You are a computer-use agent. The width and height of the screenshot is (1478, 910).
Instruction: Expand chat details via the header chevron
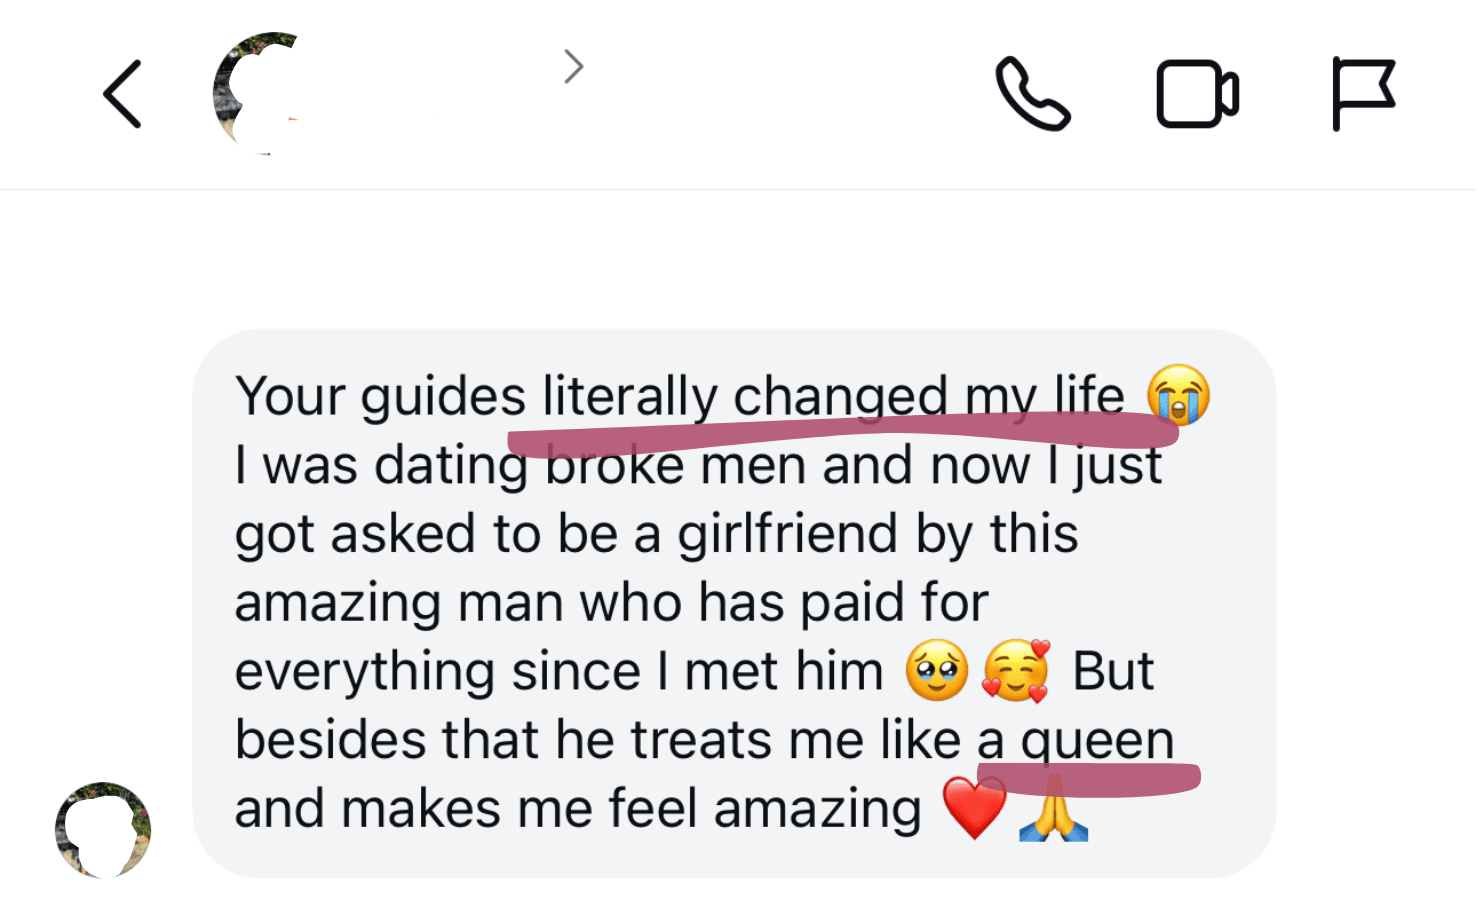pos(573,67)
